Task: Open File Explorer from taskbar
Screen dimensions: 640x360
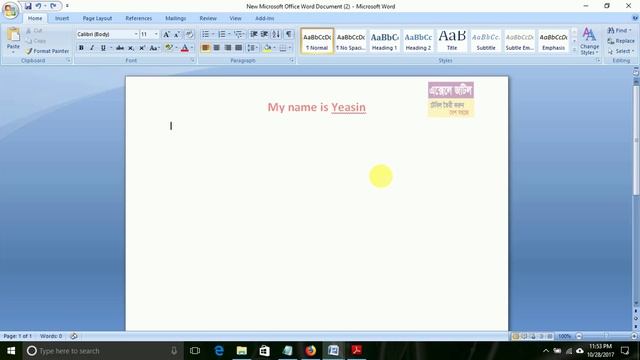Action: pyautogui.click(x=242, y=351)
